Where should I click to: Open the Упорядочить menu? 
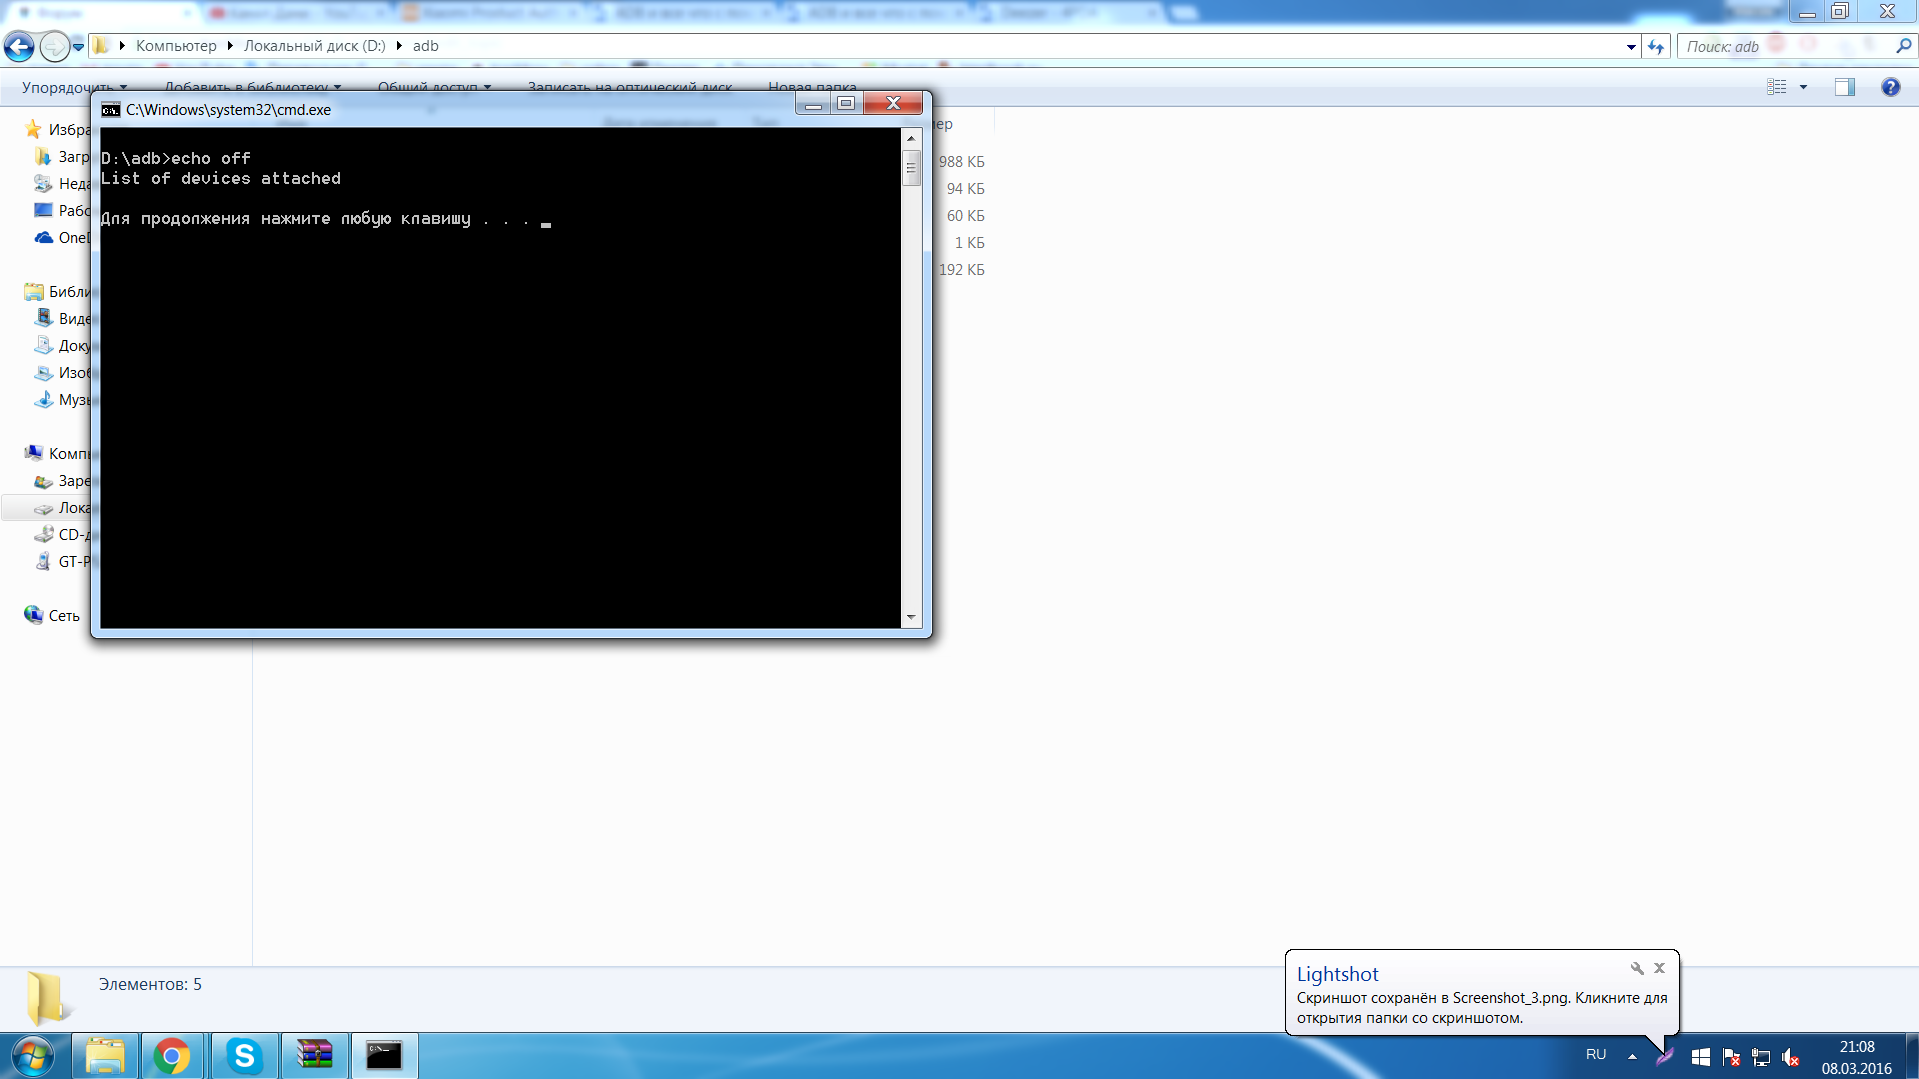pyautogui.click(x=74, y=88)
